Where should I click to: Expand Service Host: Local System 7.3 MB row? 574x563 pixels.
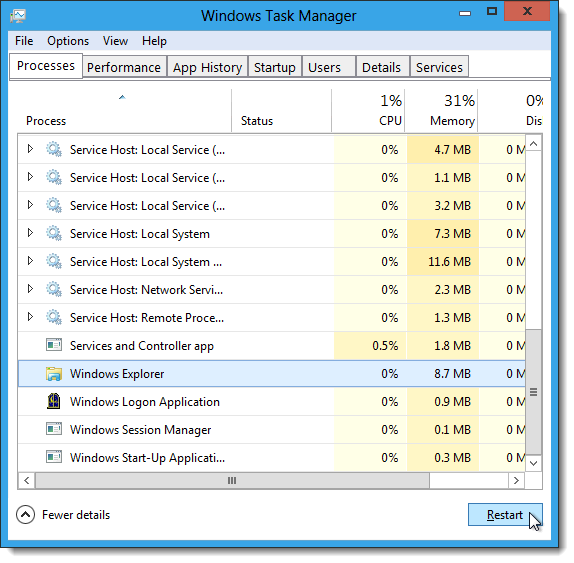click(30, 233)
